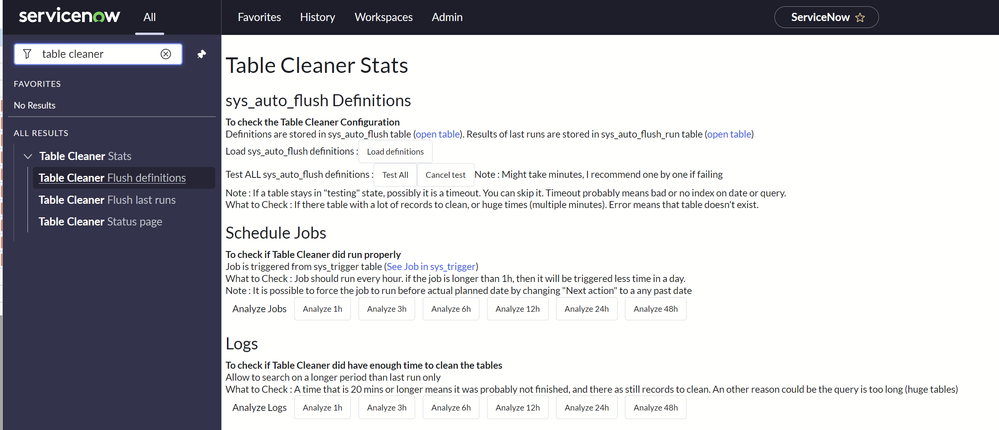Image resolution: width=999 pixels, height=430 pixels.
Task: Analyze Logs for 12h
Action: pos(518,408)
